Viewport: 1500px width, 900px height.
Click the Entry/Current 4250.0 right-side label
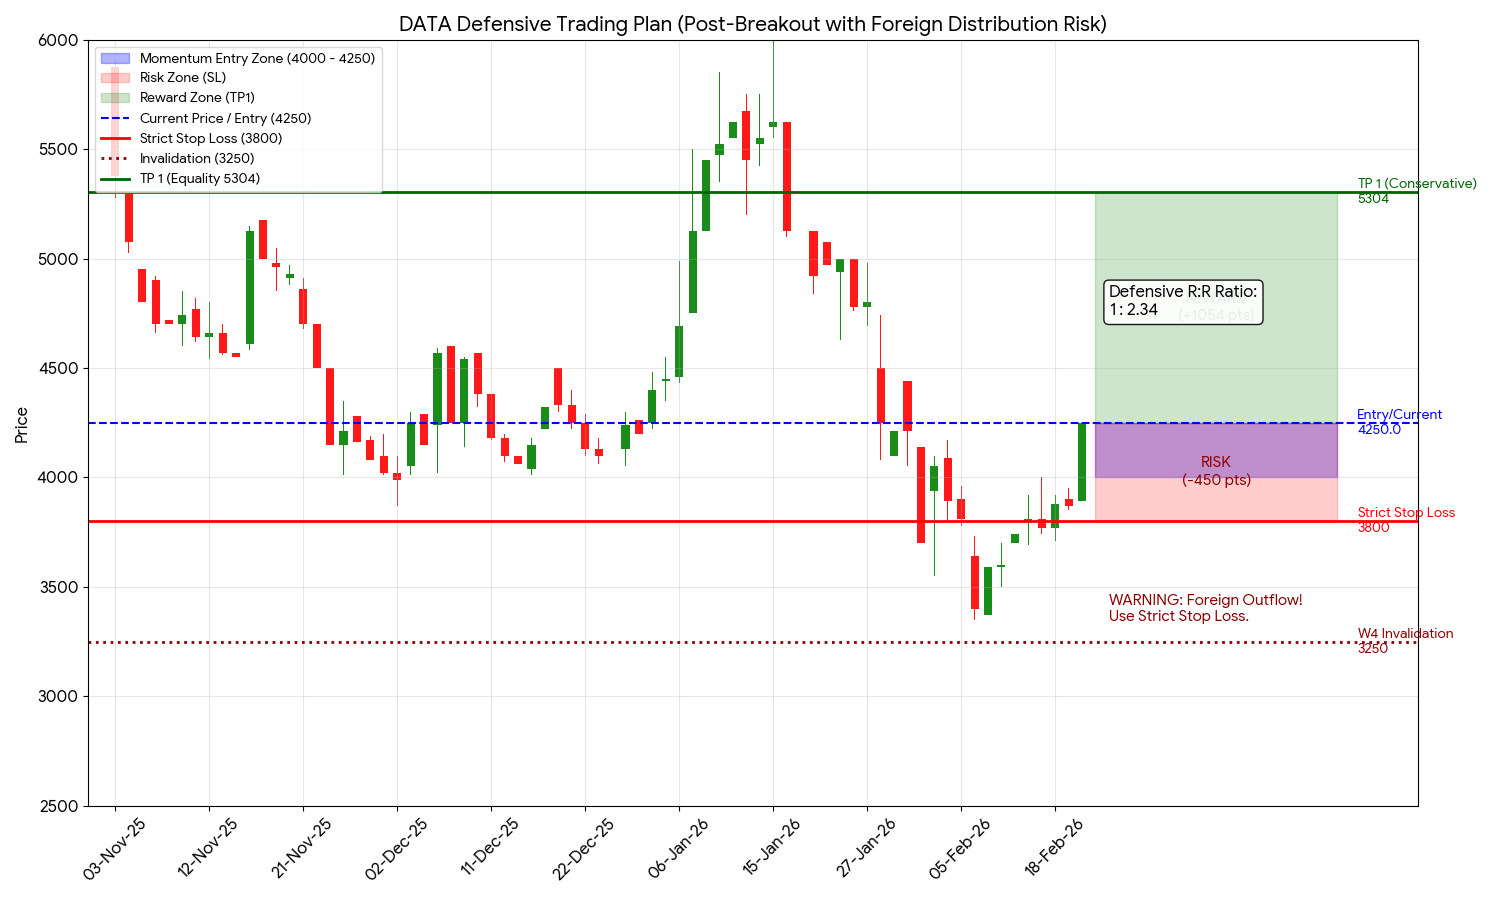(1399, 422)
